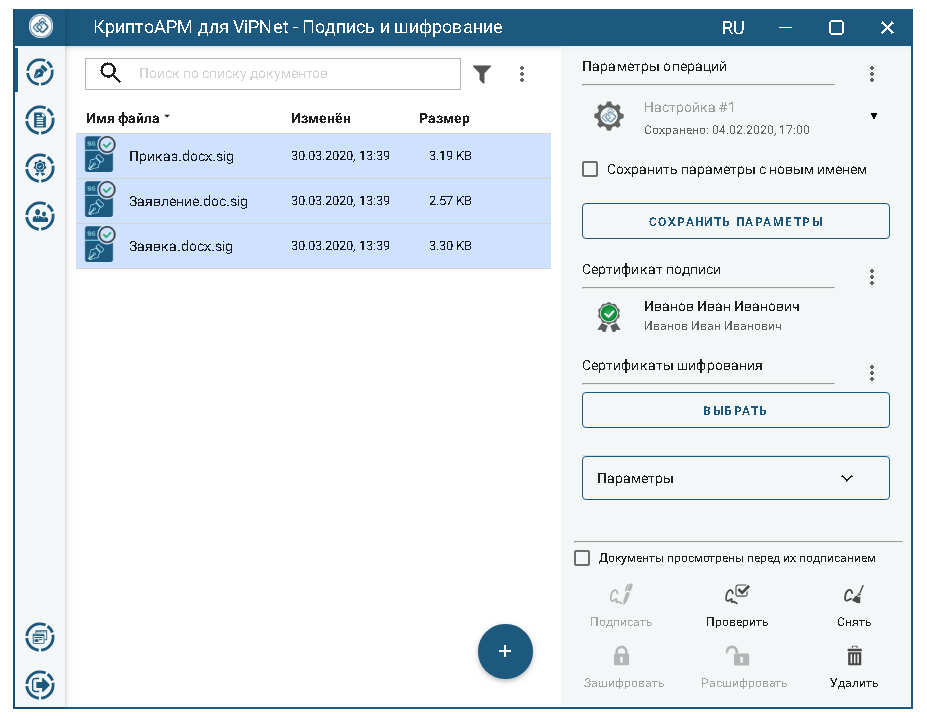Verify signatures with Проверить
This screenshot has height=724, width=927.
pos(737,606)
